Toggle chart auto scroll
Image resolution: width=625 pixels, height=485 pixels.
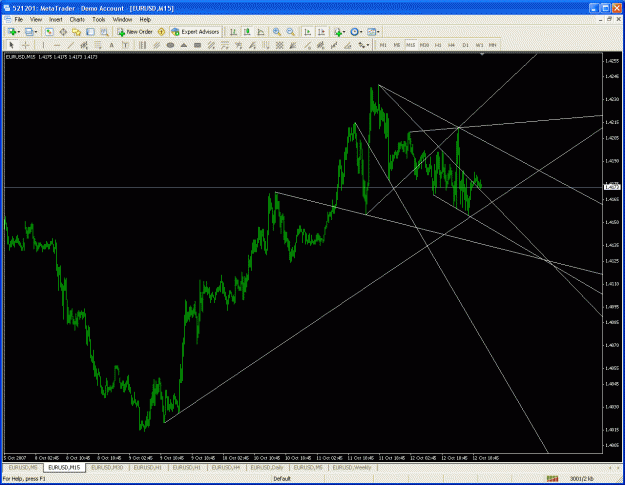tap(307, 32)
